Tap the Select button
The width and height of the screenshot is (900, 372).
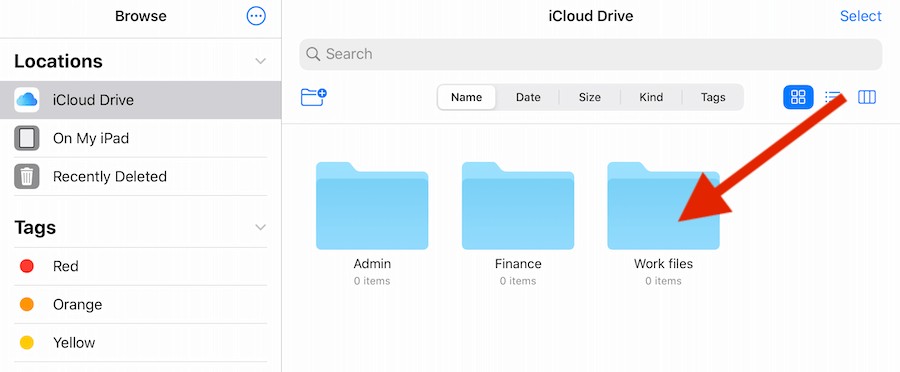point(860,16)
